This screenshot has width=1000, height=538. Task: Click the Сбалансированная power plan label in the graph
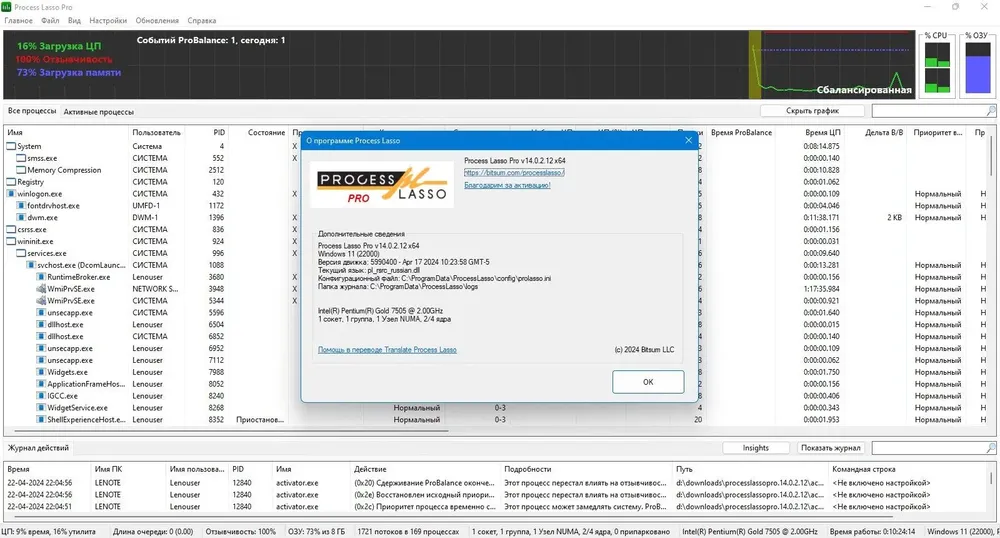pyautogui.click(x=864, y=90)
